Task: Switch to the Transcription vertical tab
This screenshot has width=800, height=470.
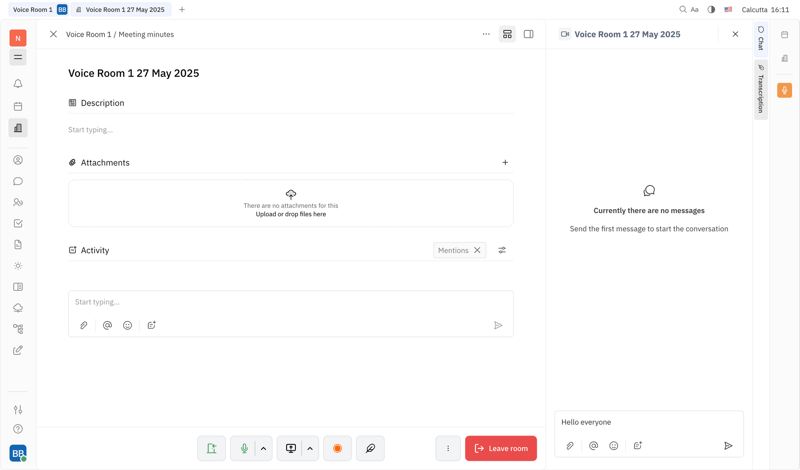Action: tap(761, 89)
